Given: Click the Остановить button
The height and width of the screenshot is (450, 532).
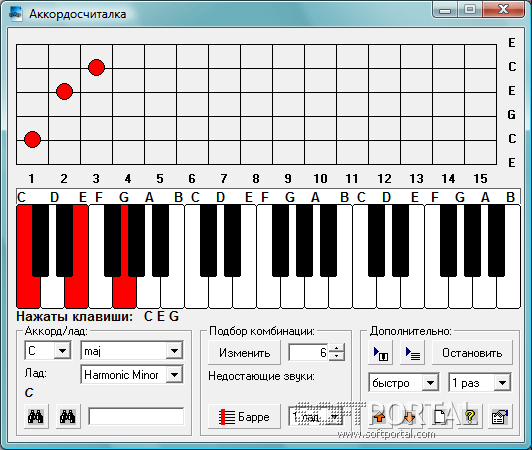Looking at the screenshot, I should coord(472,353).
